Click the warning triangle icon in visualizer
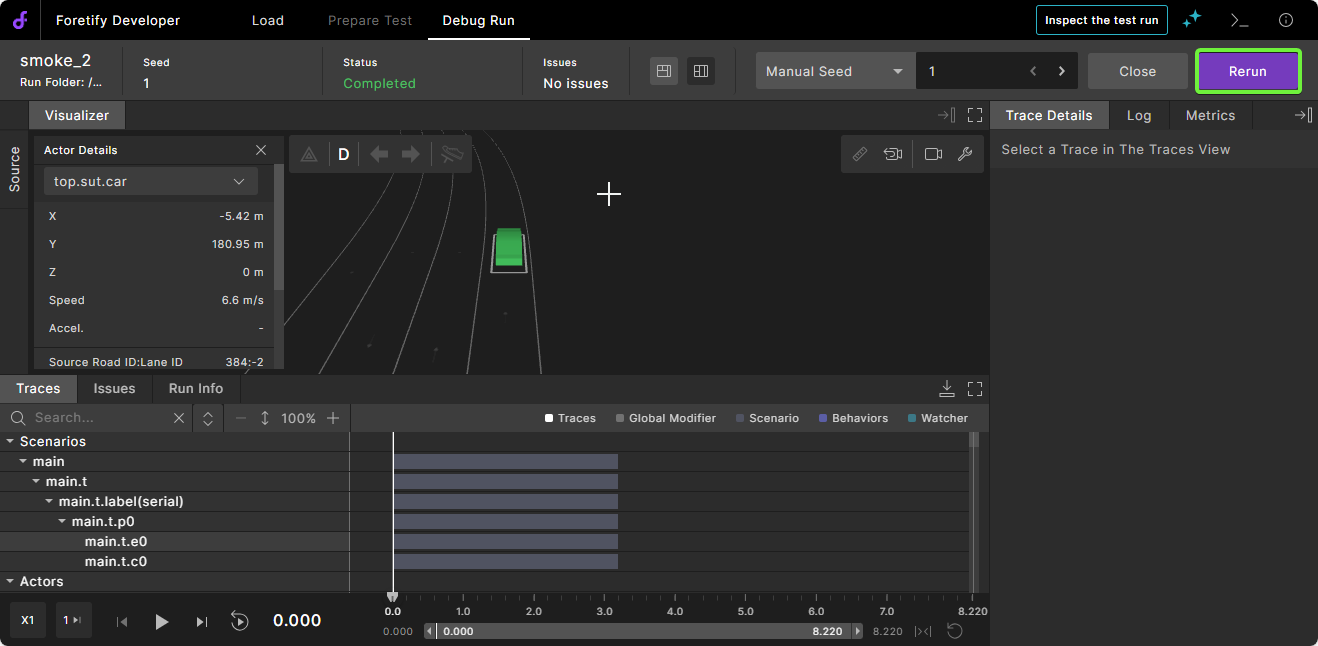 pos(309,155)
